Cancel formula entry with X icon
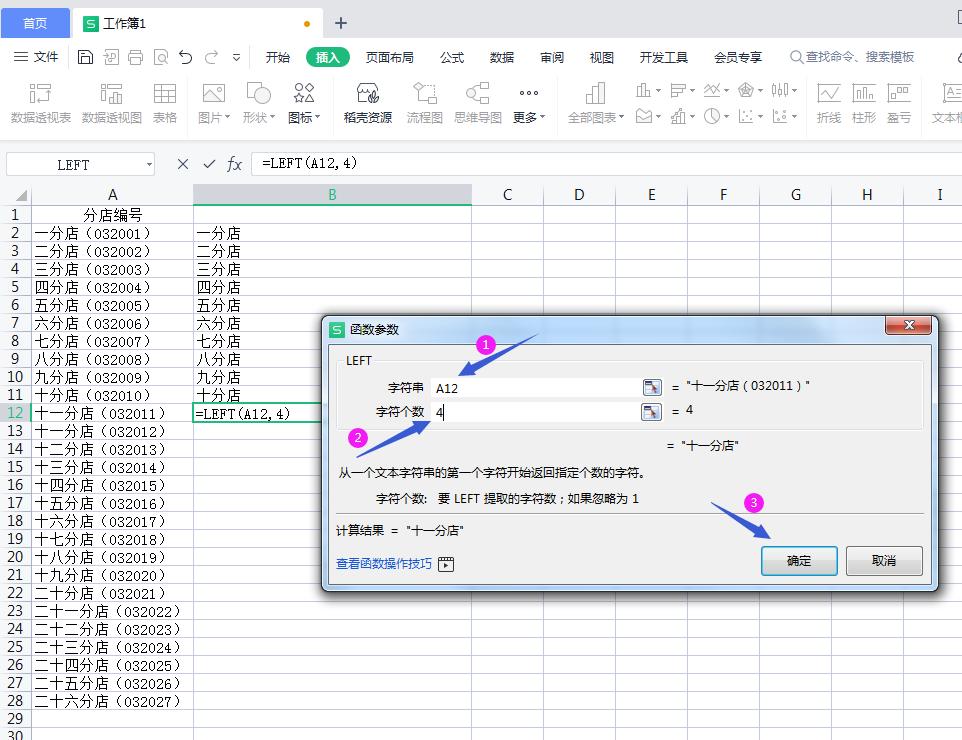The height and width of the screenshot is (740, 962). pyautogui.click(x=182, y=164)
